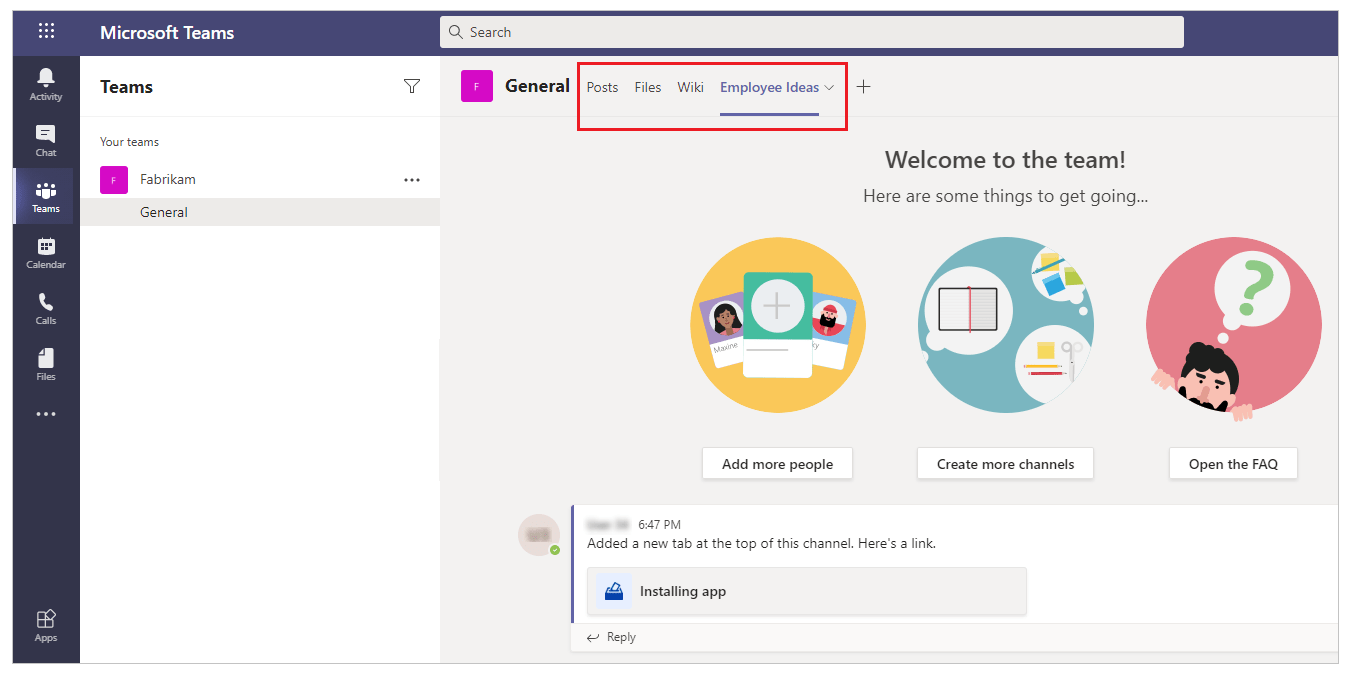The image size is (1349, 674).
Task: Expand the Employee Ideas tab dropdown arrow
Action: [x=829, y=88]
